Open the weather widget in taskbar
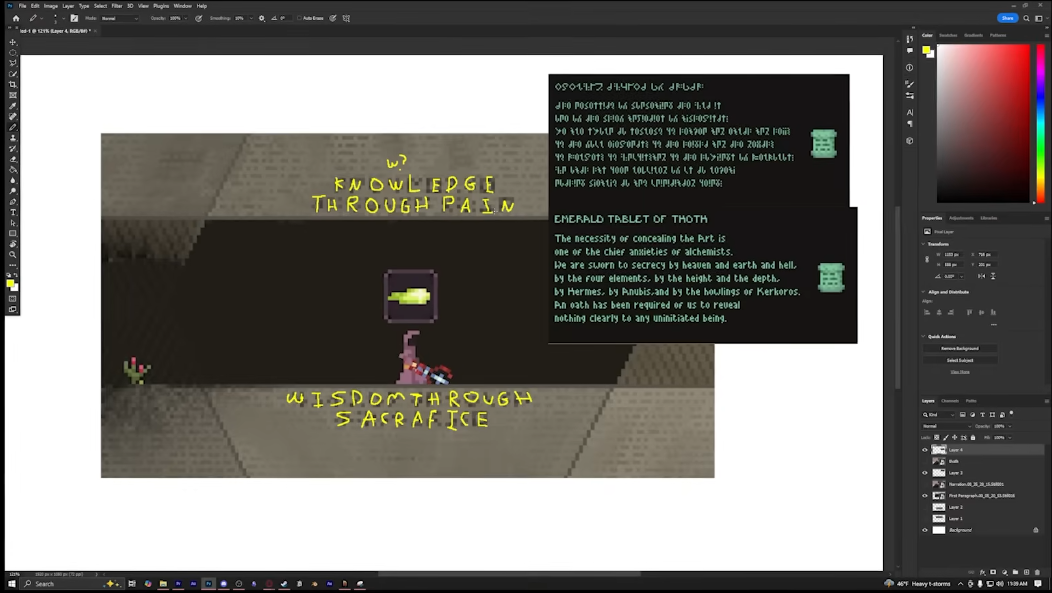 pos(918,584)
